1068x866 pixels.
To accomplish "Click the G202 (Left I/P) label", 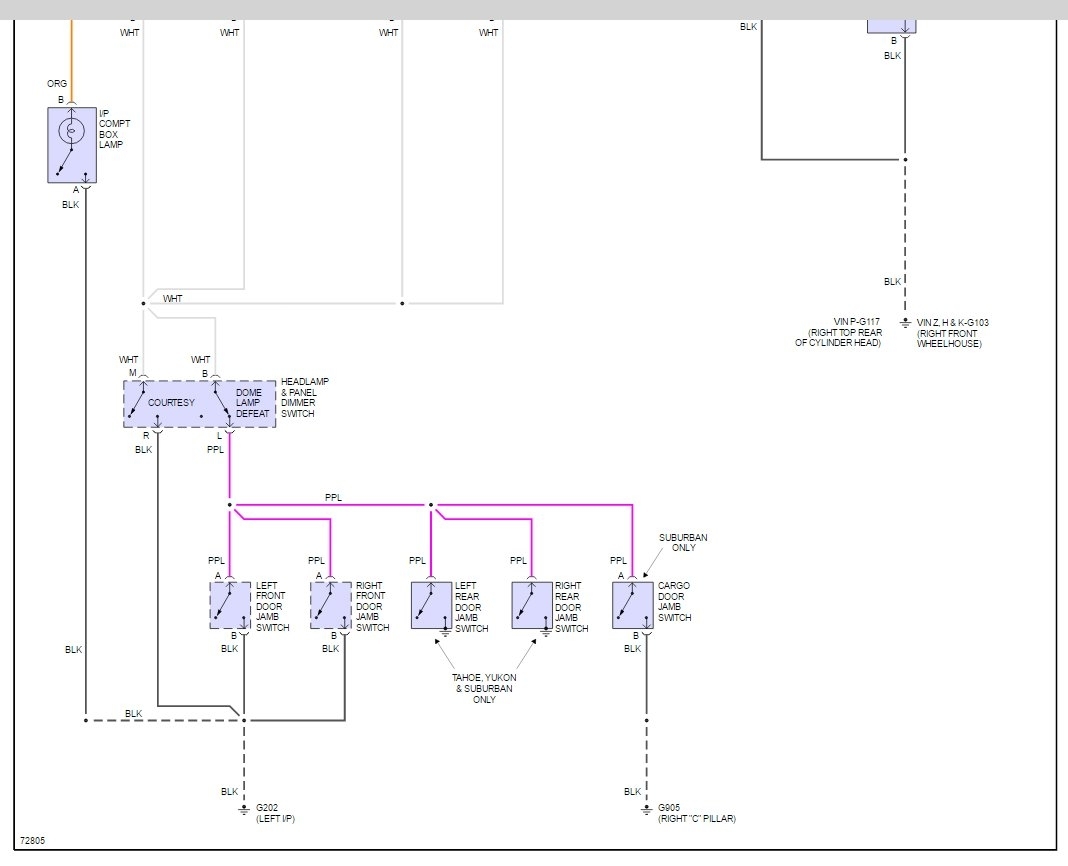I will click(x=275, y=813).
